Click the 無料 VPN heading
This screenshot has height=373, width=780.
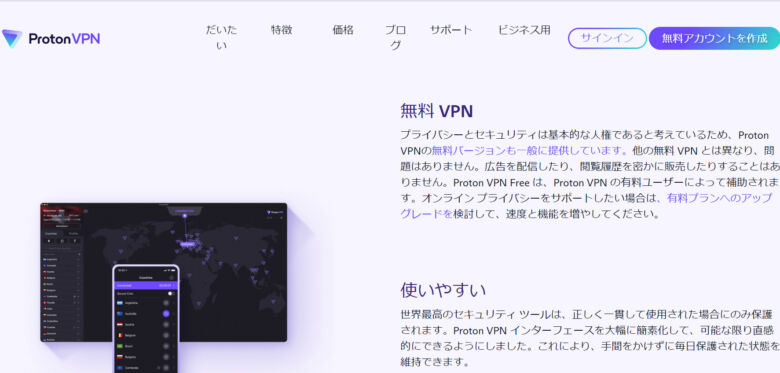(x=436, y=111)
